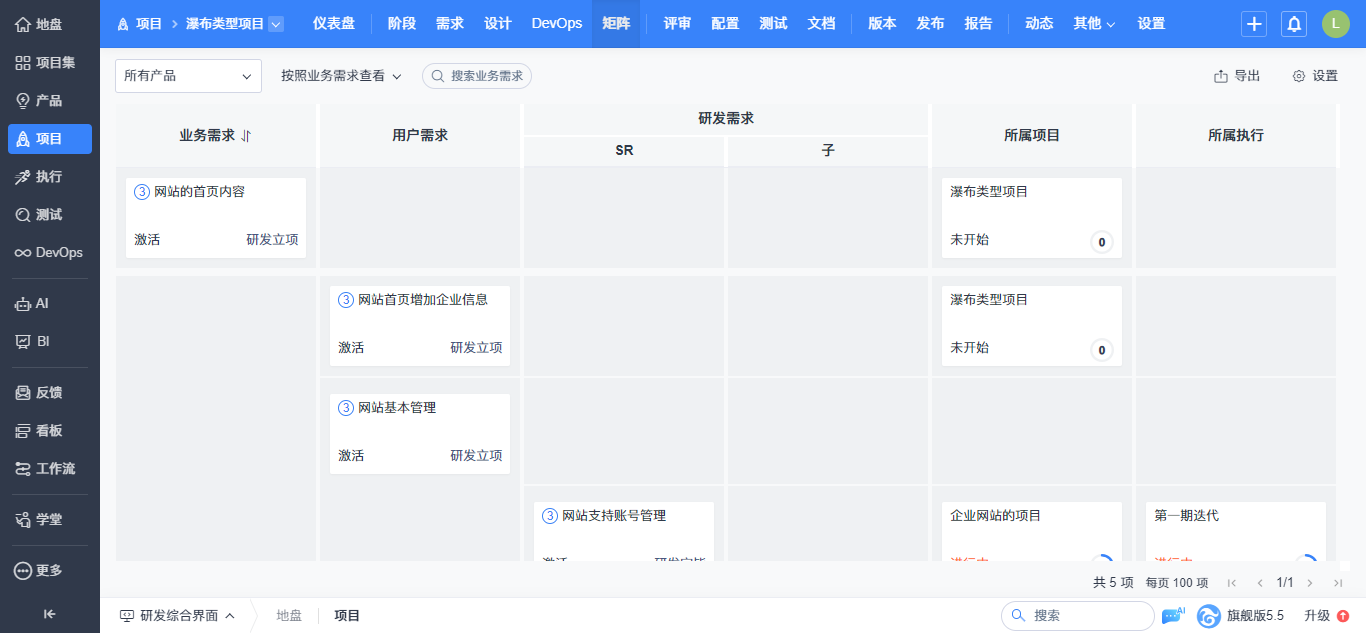The width and height of the screenshot is (1366, 633).
Task: Open 看板 in the sidebar
Action: pos(50,430)
